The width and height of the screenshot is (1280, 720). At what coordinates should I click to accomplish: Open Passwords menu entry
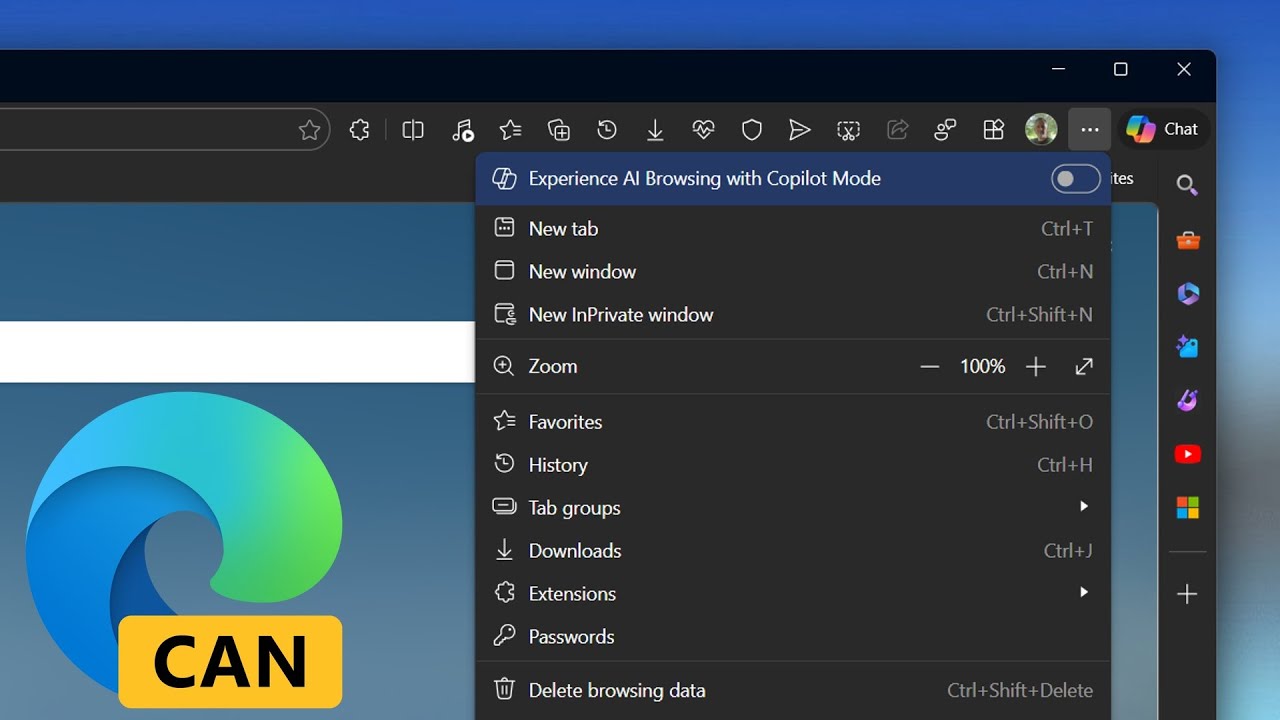point(793,637)
